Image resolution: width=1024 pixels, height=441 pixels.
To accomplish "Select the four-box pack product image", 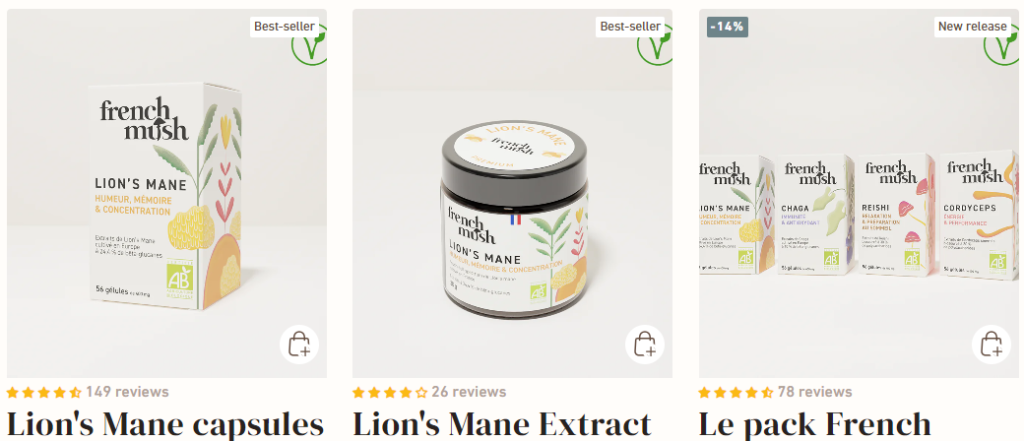I will 859,193.
